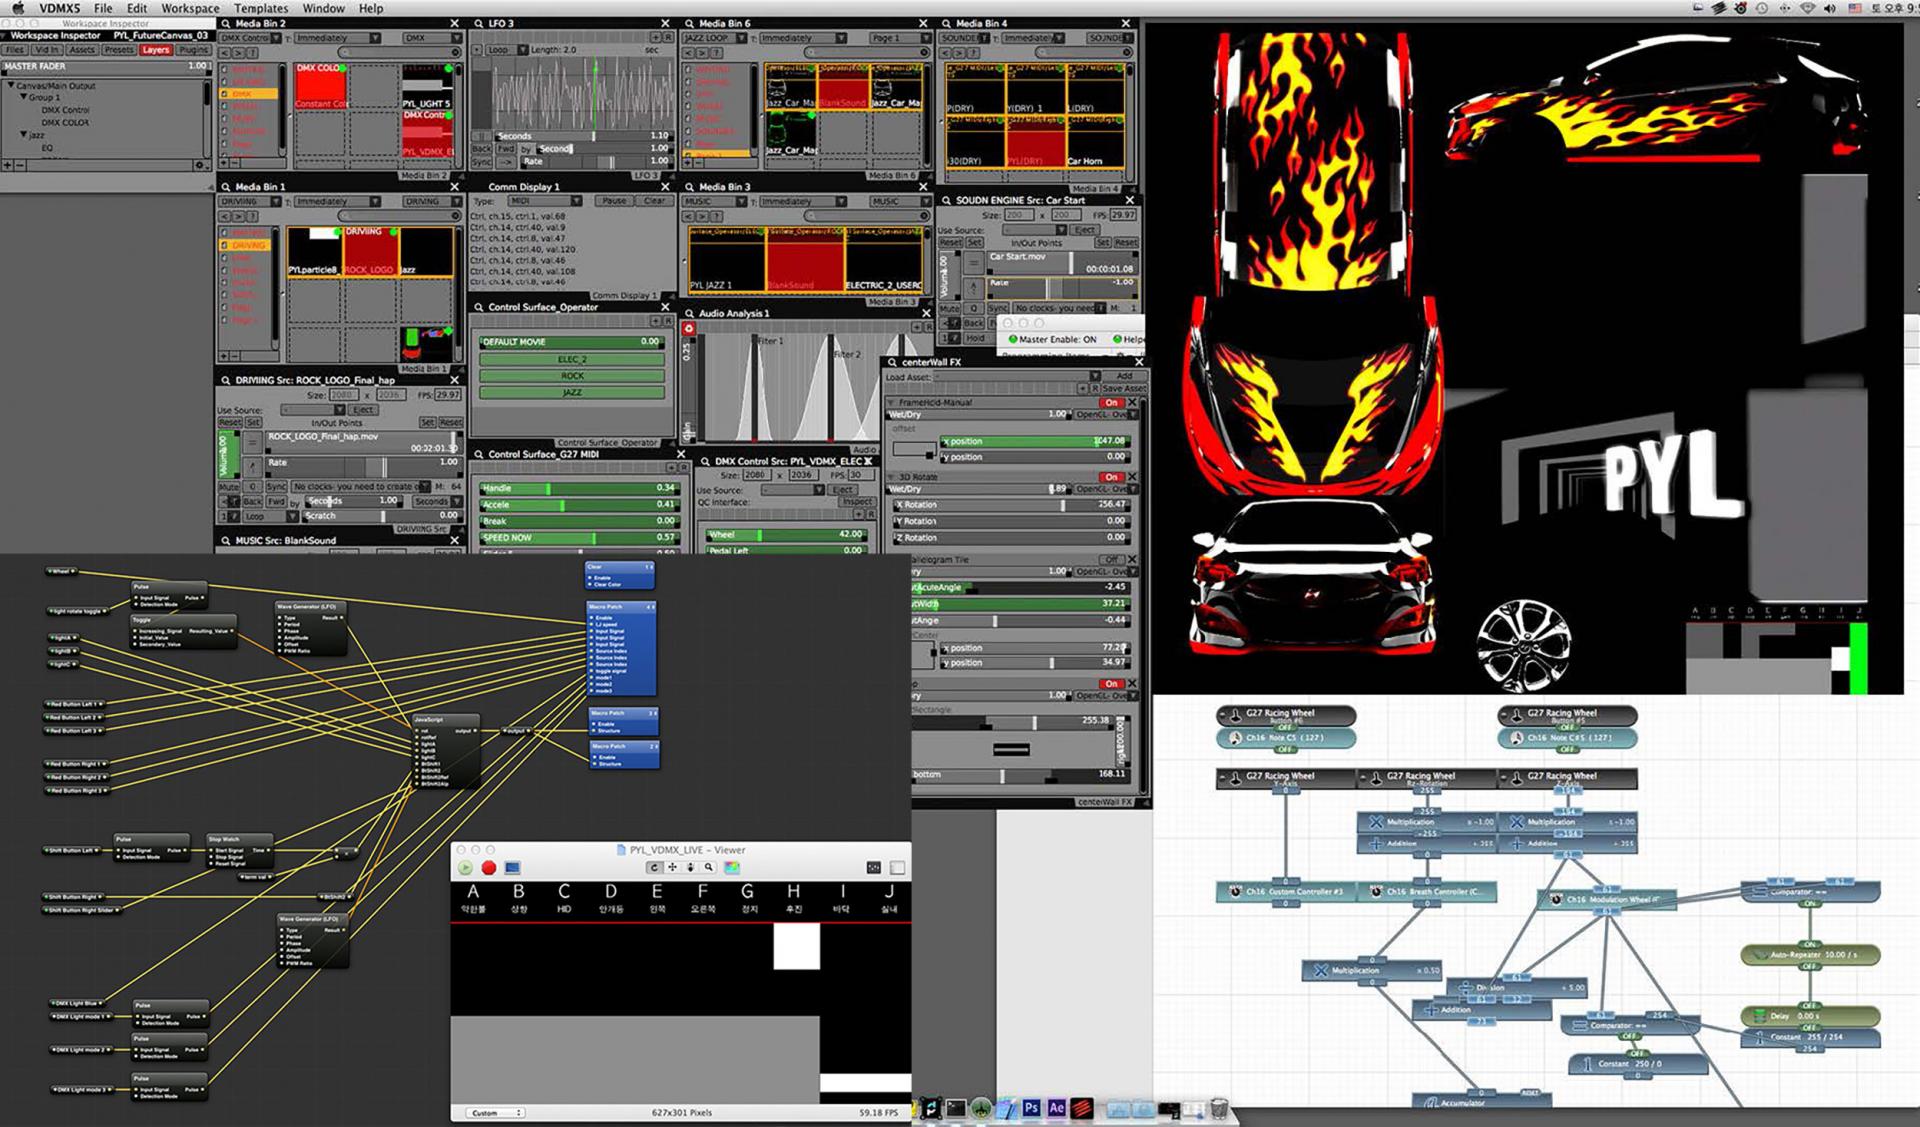Screen dimensions: 1920x1127
Task: Select the PYL JAZZ 1 clip in Media Bin 3
Action: click(726, 259)
